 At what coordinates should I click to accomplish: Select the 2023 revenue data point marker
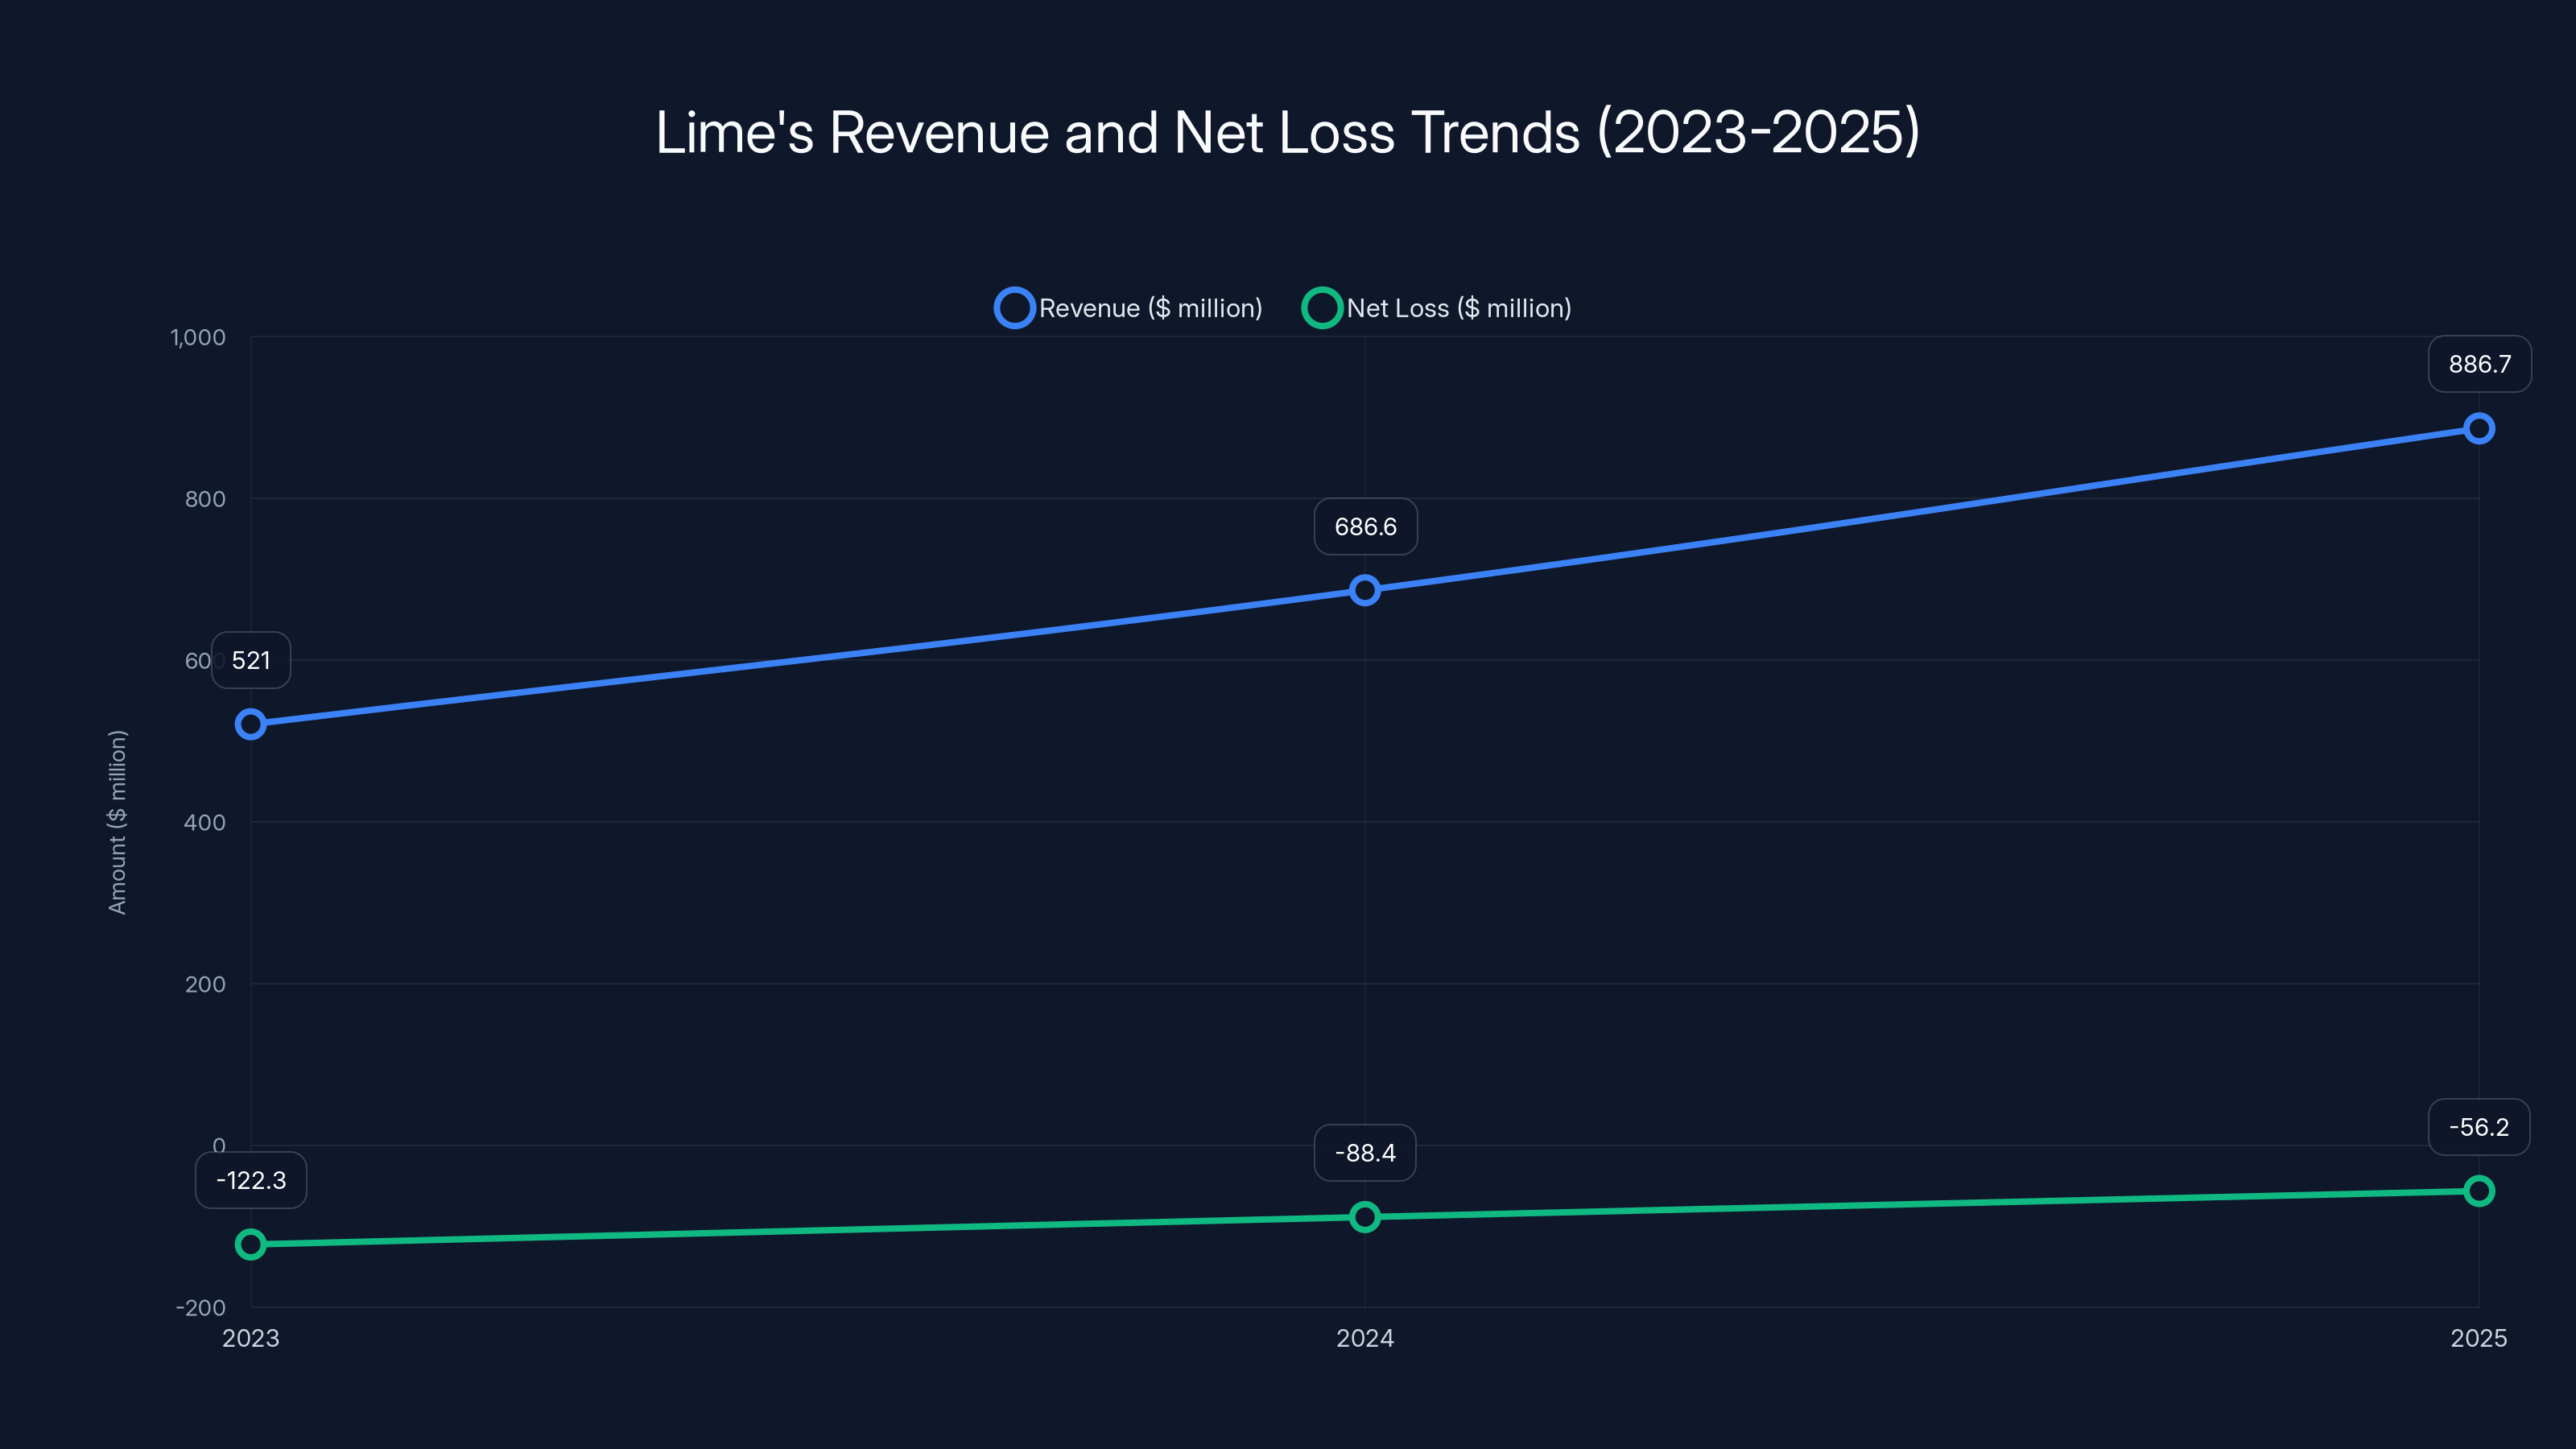[251, 724]
